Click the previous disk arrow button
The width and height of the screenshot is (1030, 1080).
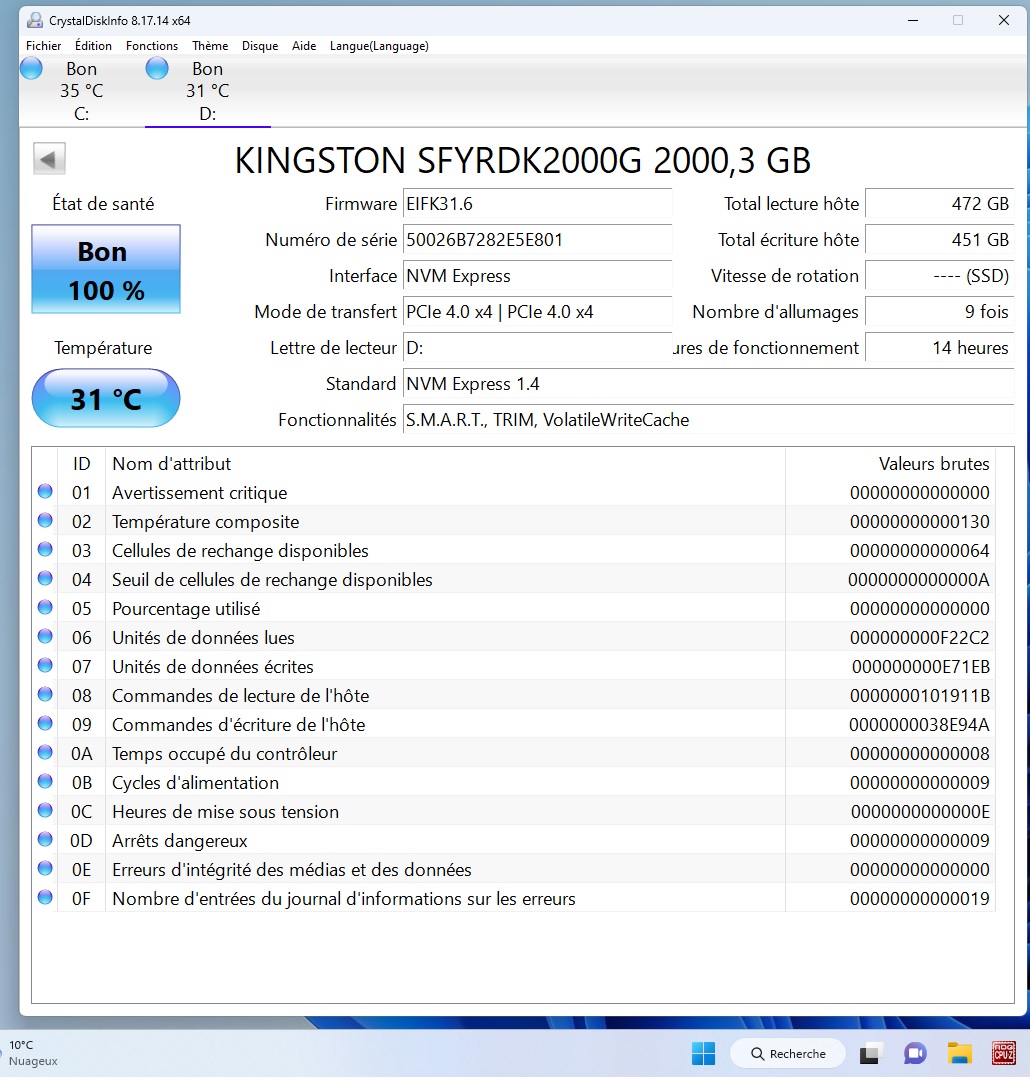(49, 159)
